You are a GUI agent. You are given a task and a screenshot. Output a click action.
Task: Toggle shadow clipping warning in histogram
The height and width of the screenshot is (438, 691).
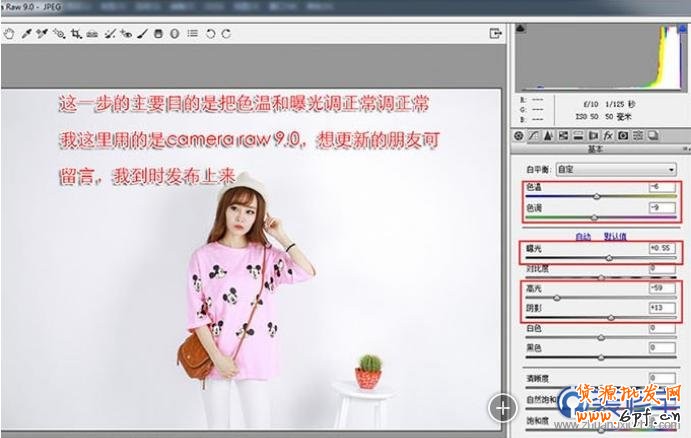[522, 31]
